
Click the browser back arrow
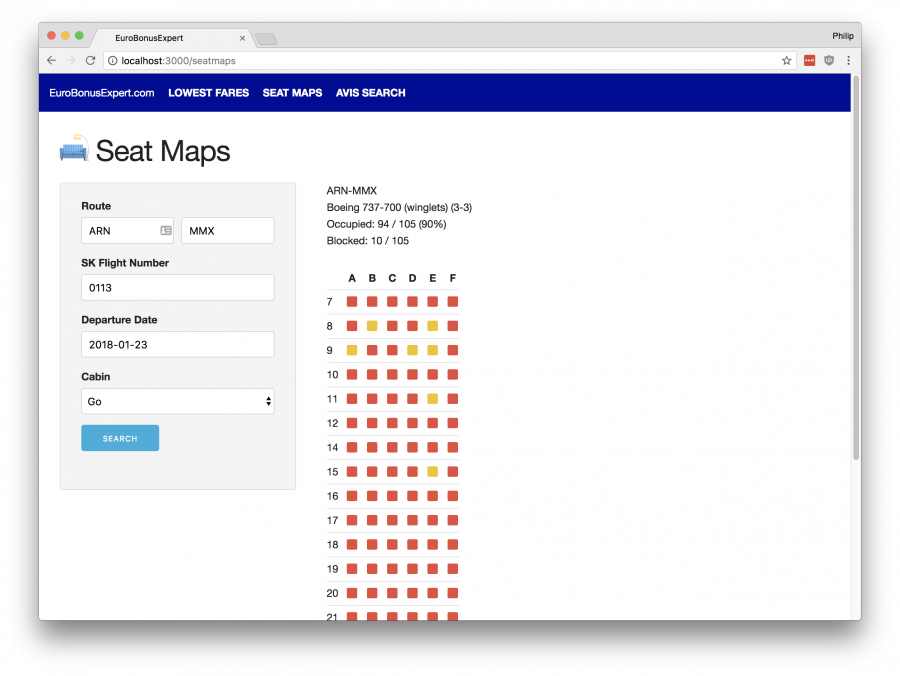pyautogui.click(x=52, y=61)
